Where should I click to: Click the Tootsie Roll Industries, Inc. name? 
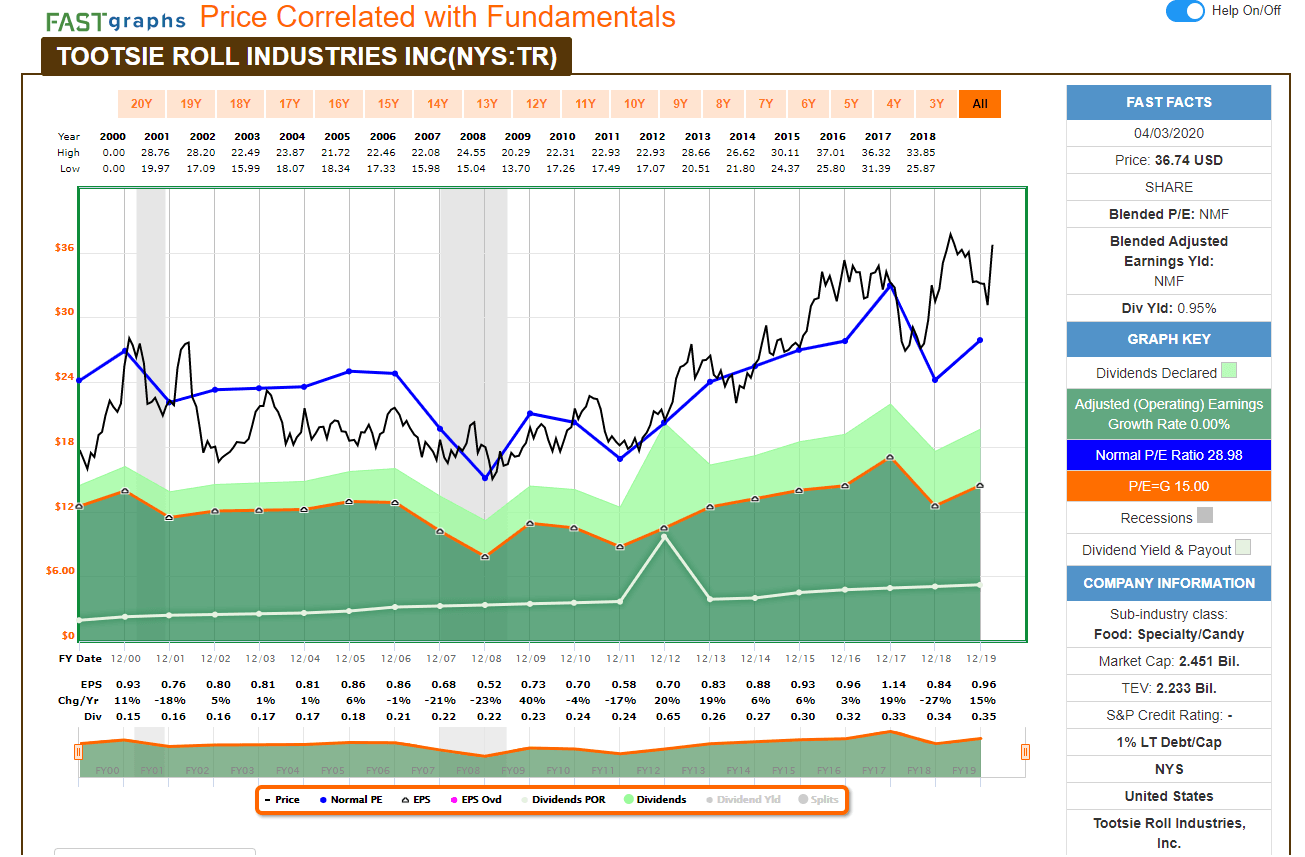point(1169,833)
